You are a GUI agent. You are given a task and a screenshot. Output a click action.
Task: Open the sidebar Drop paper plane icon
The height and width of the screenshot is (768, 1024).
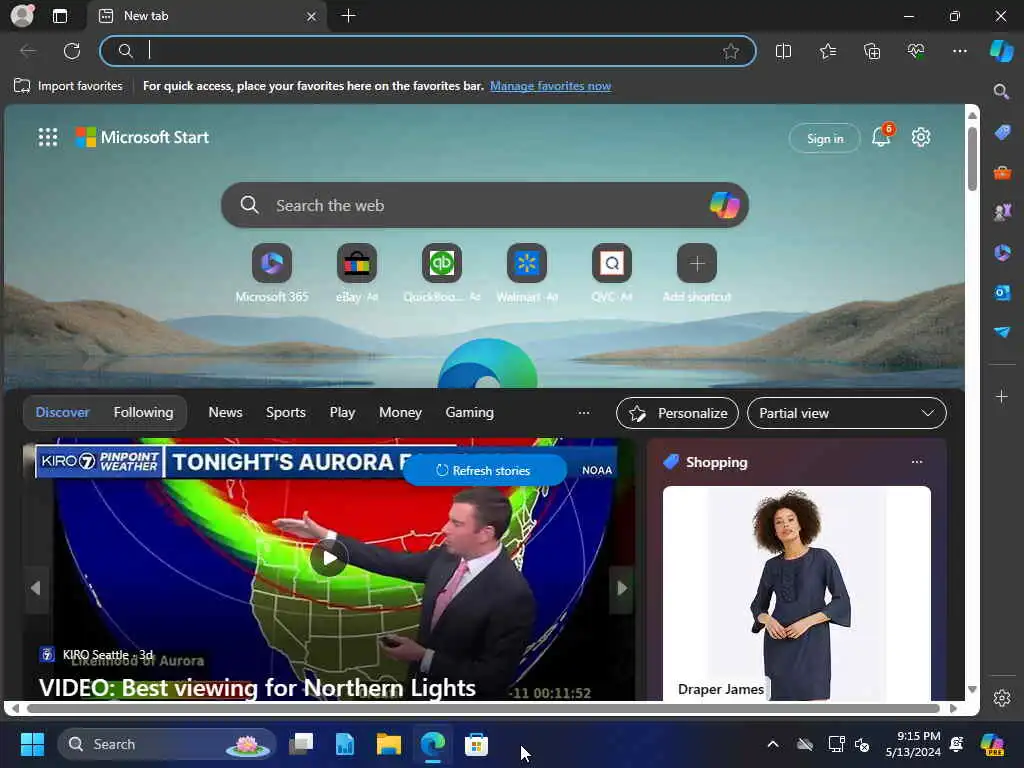tap(1002, 332)
